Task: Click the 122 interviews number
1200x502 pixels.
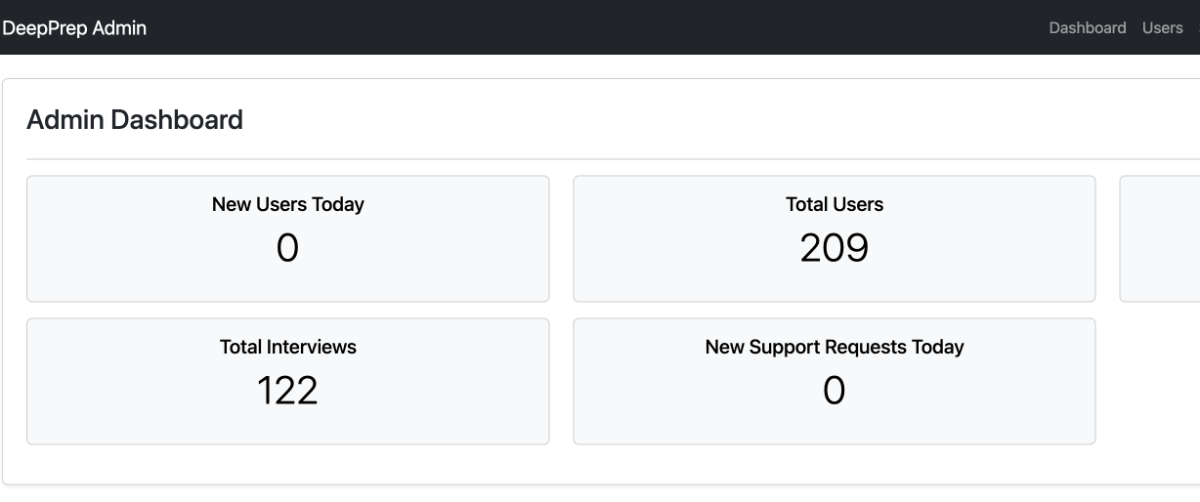Action: [288, 390]
